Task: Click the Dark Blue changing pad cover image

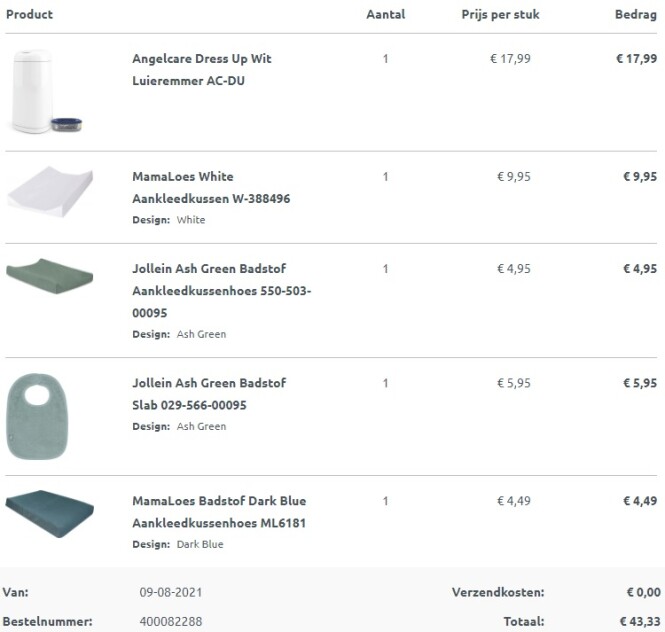Action: [50, 513]
